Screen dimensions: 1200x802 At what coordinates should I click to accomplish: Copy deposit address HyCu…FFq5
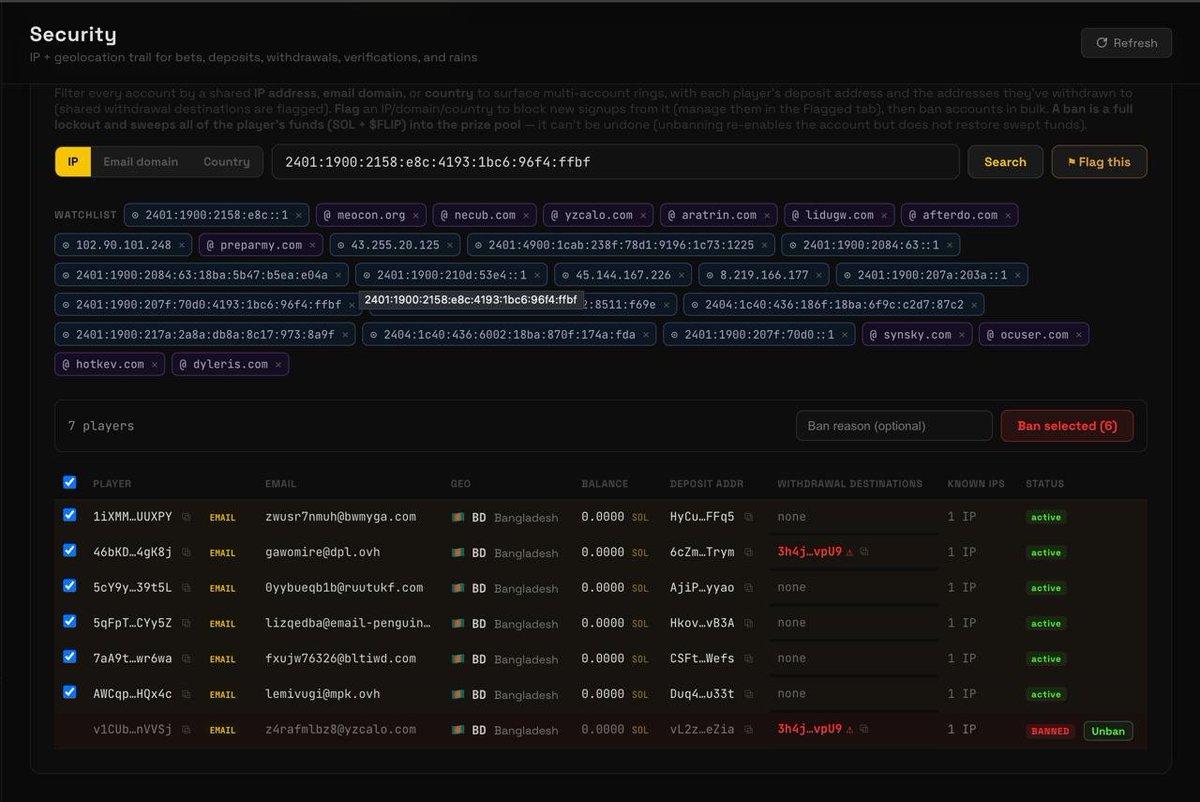click(x=748, y=517)
